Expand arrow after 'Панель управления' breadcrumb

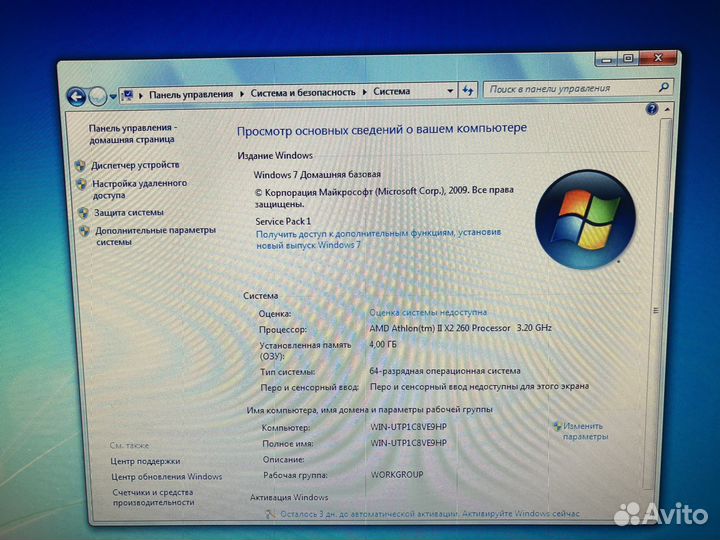242,94
